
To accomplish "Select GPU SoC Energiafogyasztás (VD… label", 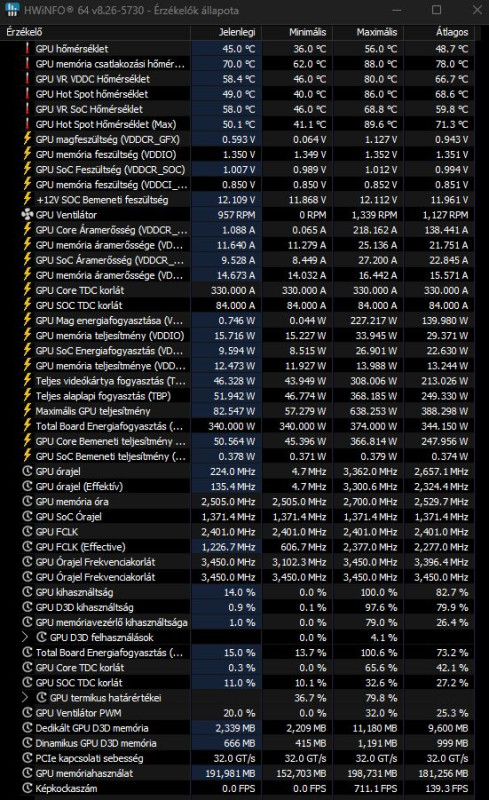I will point(109,351).
